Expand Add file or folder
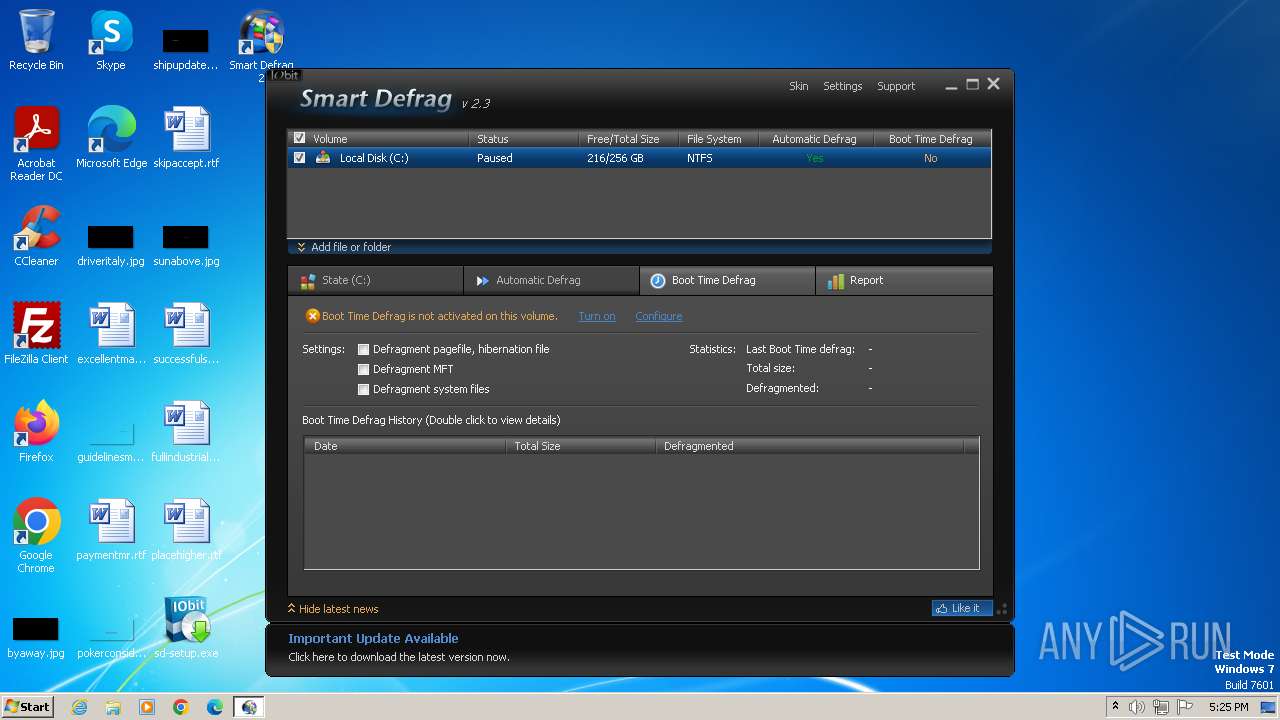Screen dimensions: 1280x720 tap(344, 247)
